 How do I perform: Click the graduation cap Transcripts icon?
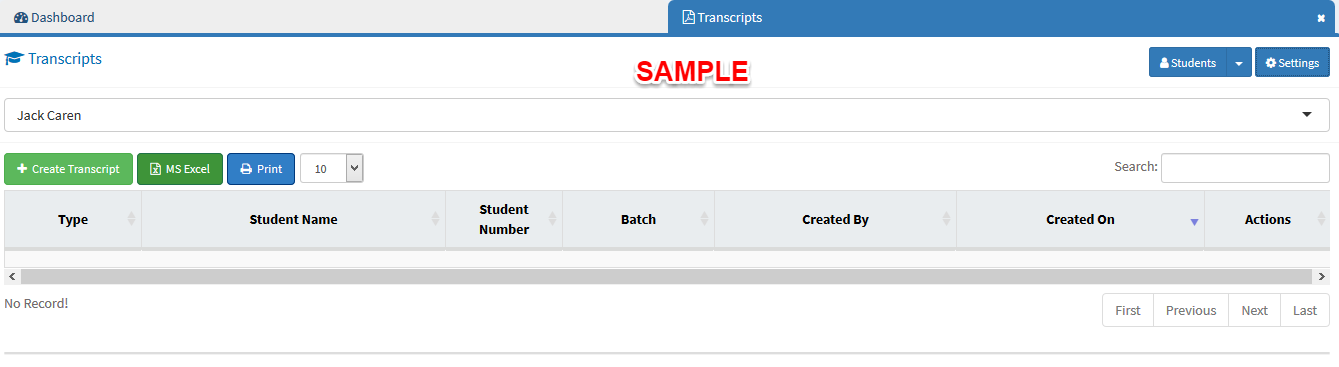(14, 59)
